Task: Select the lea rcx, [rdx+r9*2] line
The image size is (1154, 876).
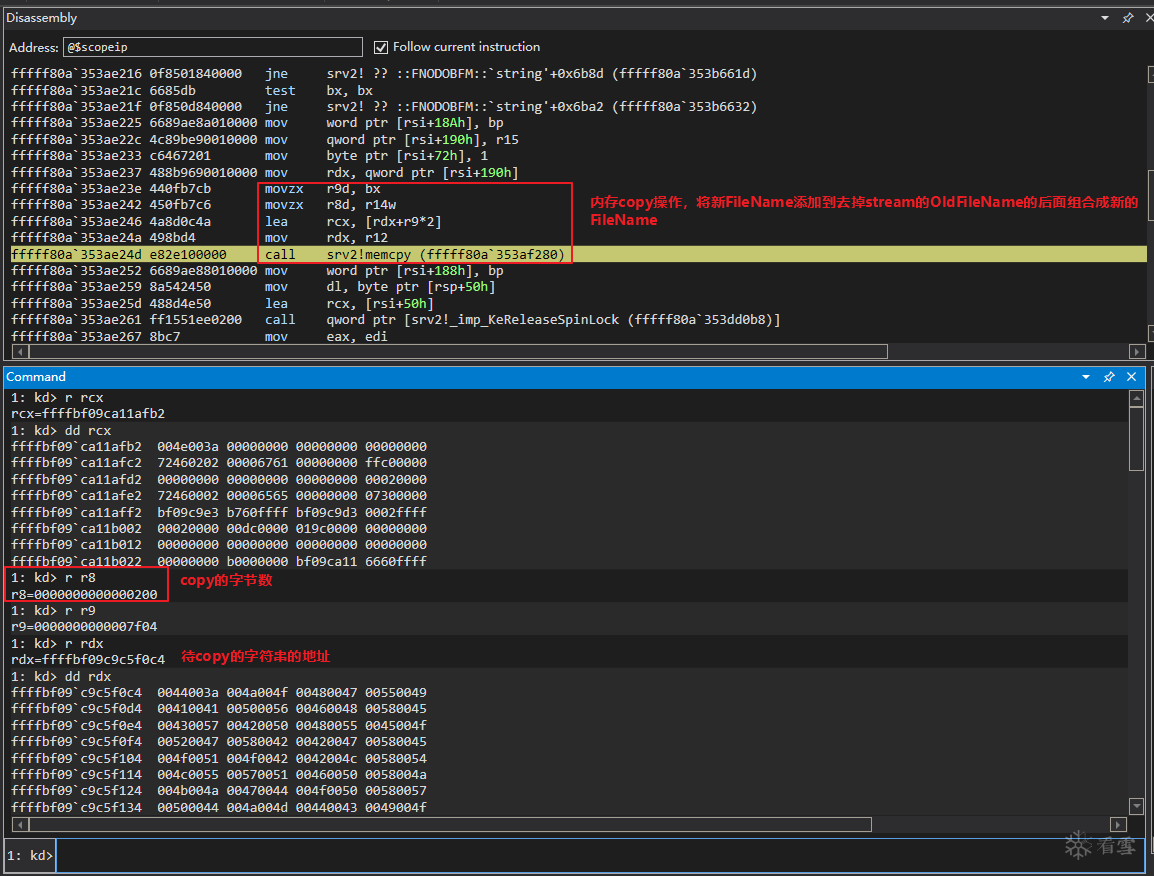Action: tap(227, 222)
